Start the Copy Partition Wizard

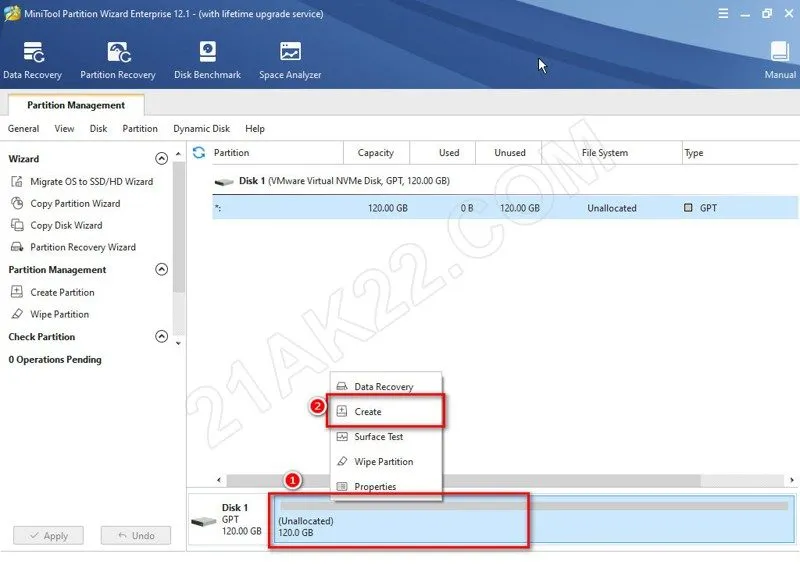tap(75, 204)
